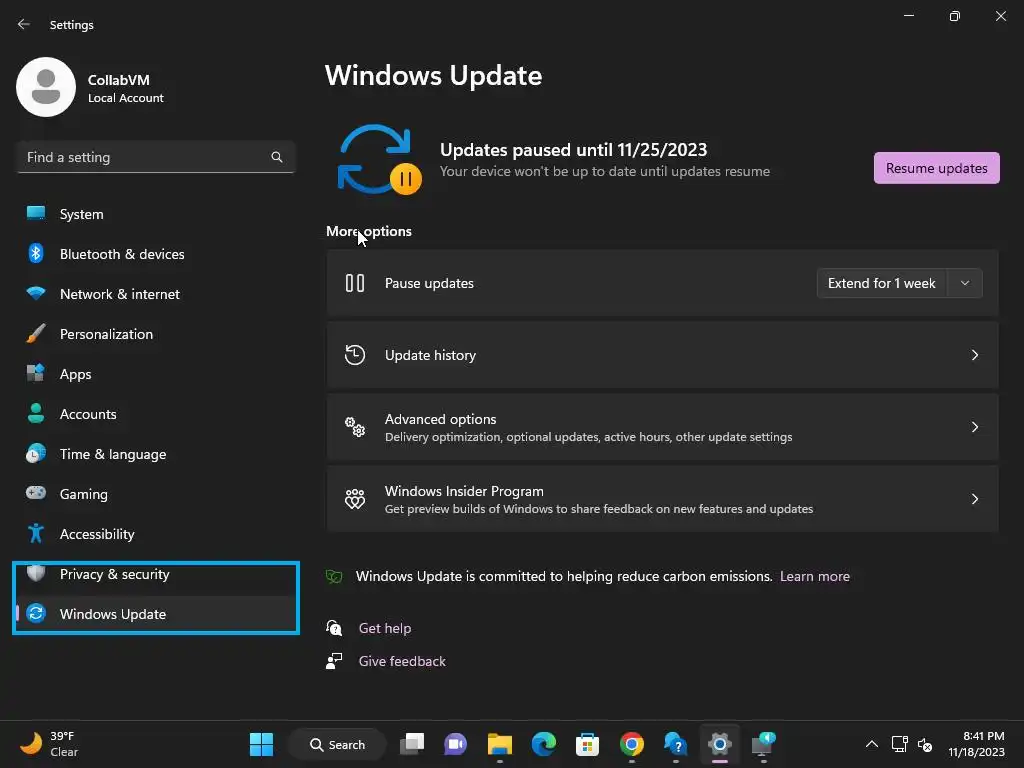Click the Privacy & security shield icon
Screen dimensions: 1024x768
36,573
